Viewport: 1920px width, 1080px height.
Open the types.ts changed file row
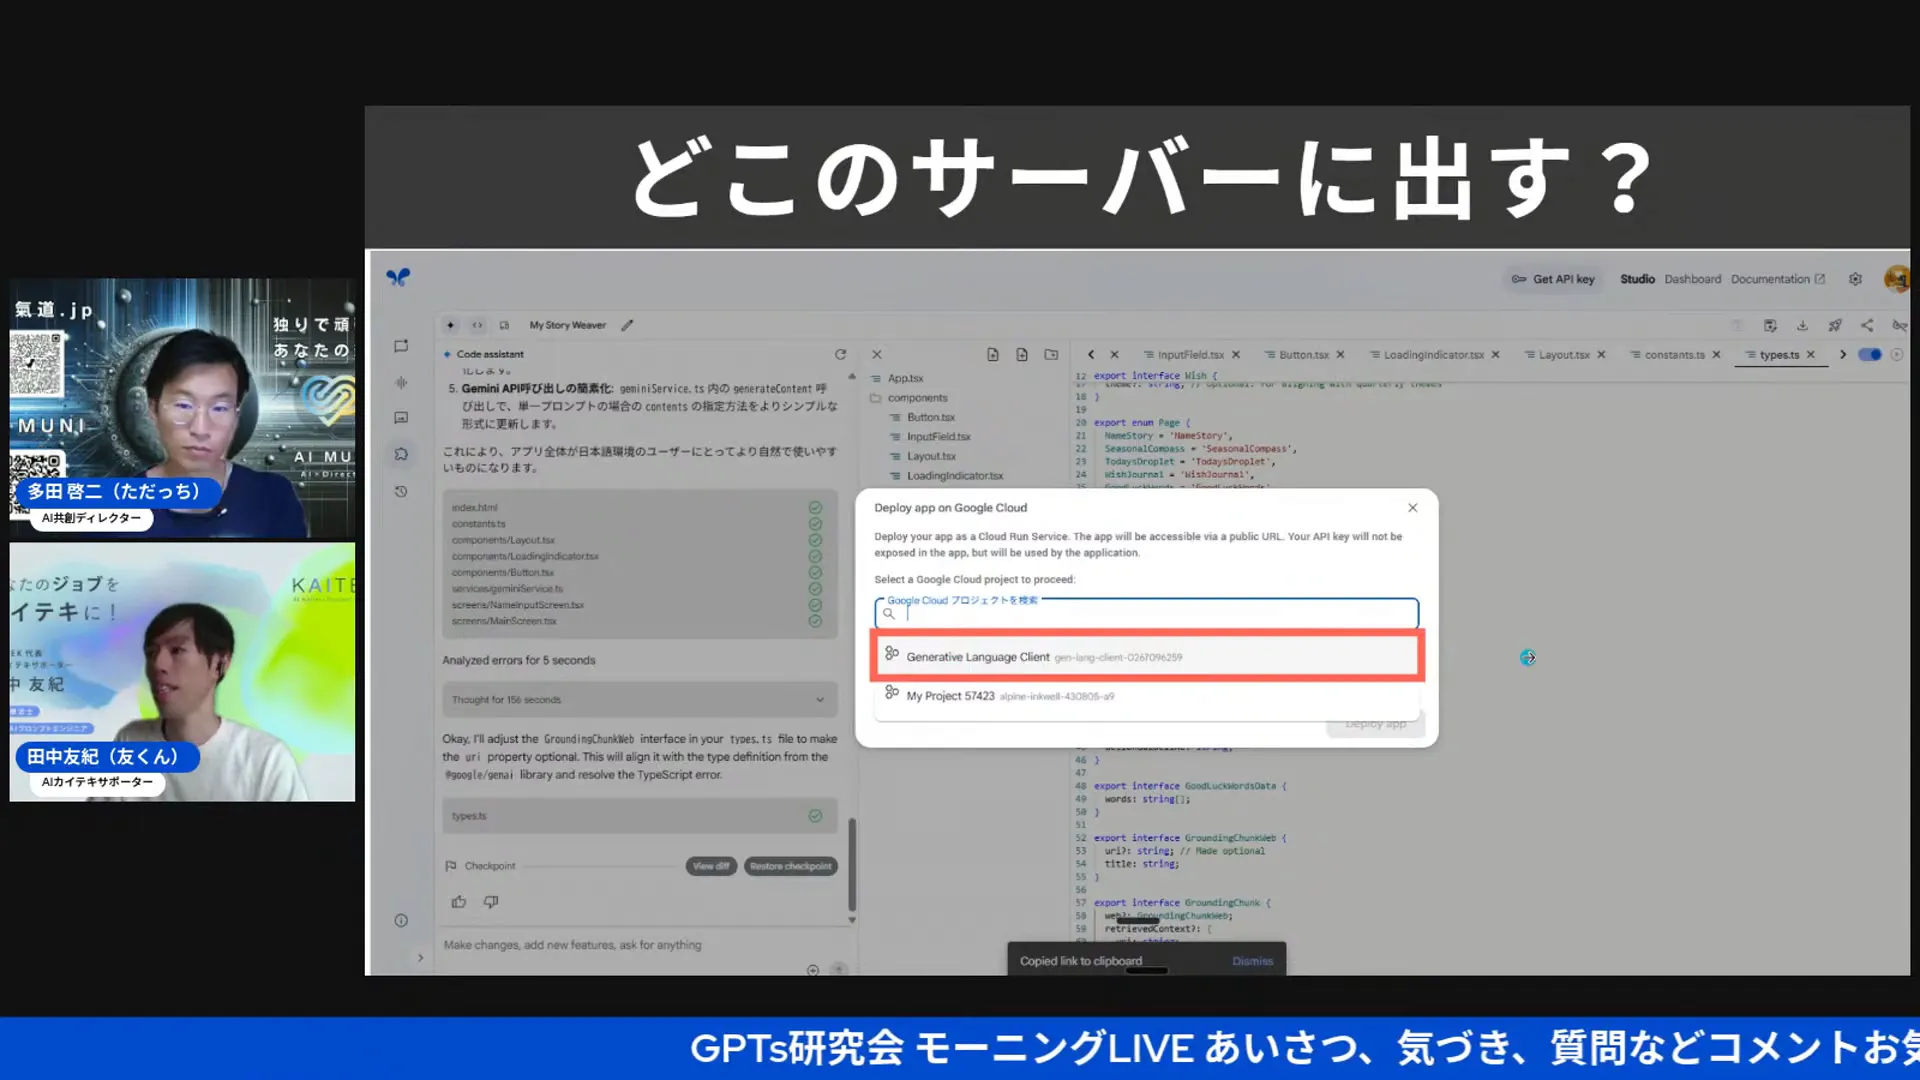639,816
